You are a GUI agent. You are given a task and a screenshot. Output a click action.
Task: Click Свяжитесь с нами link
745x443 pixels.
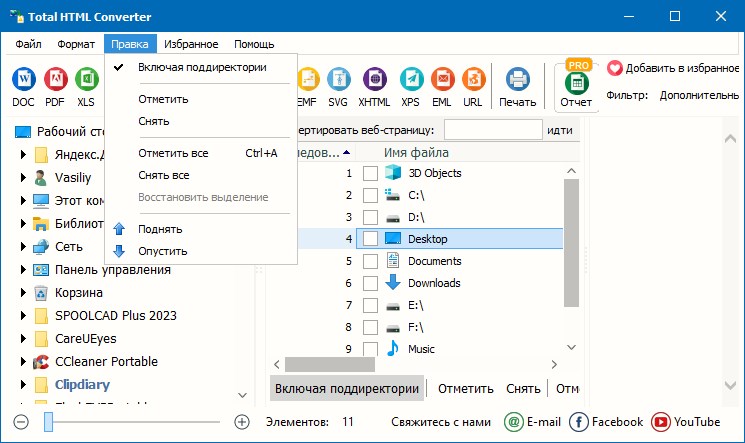[x=441, y=422]
